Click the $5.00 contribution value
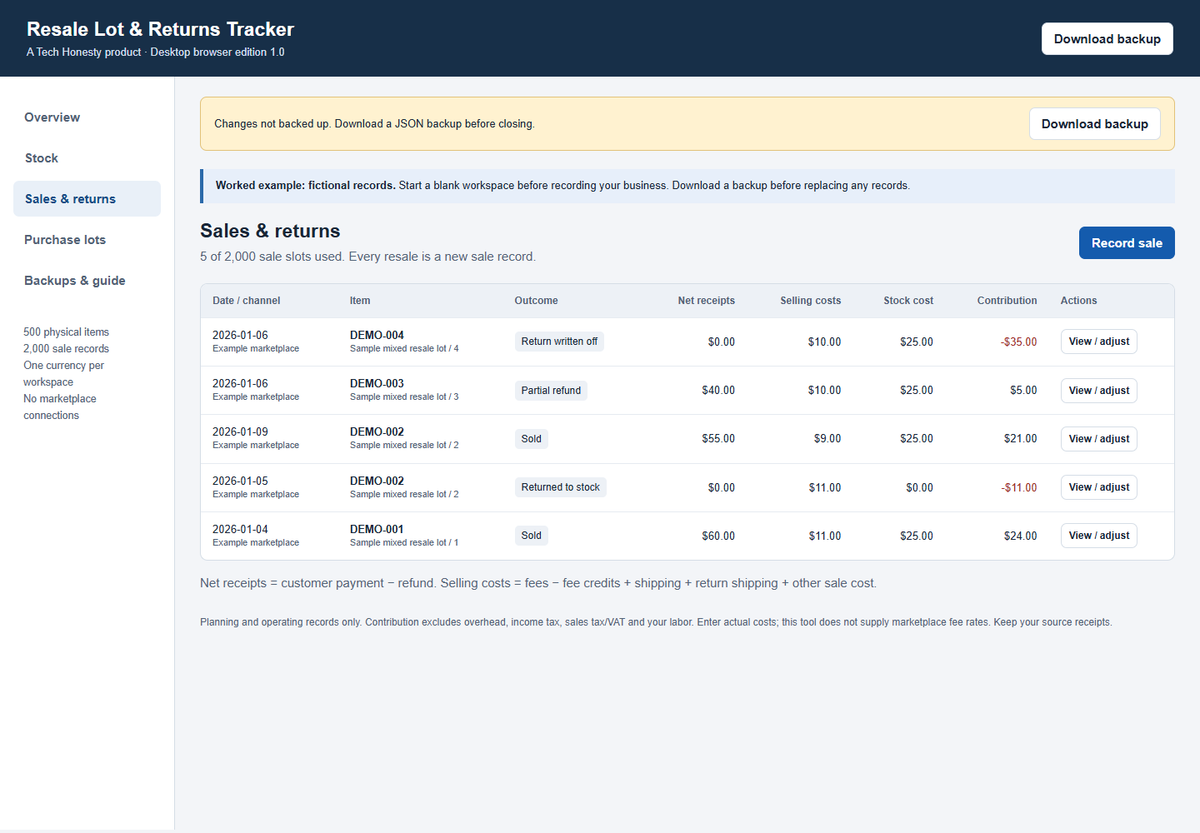The width and height of the screenshot is (1200, 833). pos(1024,390)
